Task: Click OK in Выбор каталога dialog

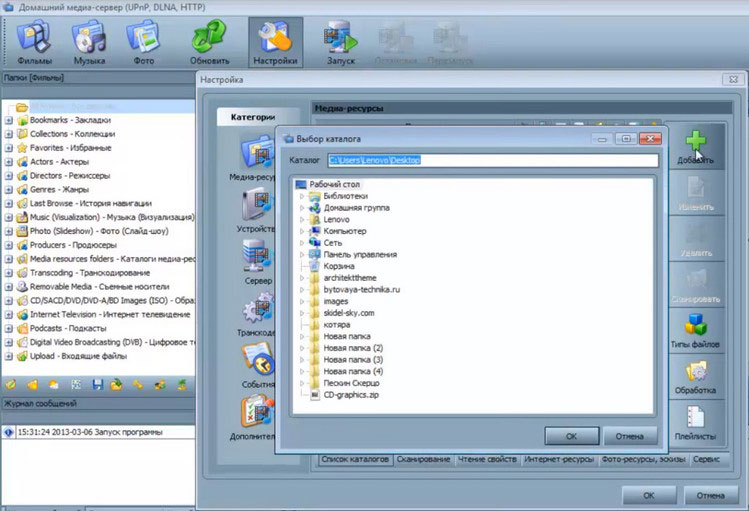Action: pos(571,436)
